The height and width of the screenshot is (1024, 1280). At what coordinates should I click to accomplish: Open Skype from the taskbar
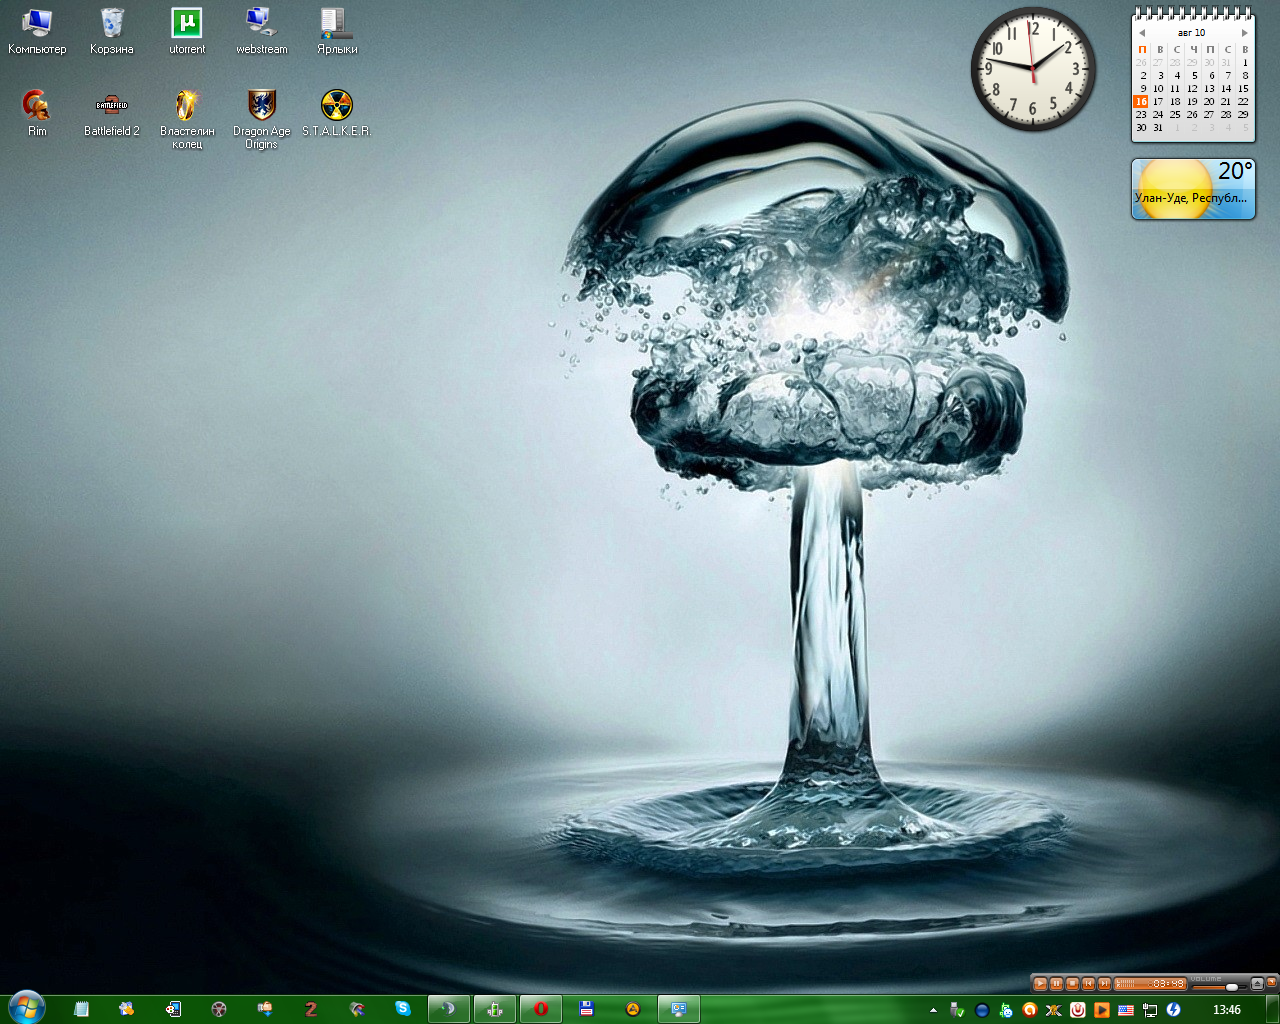click(403, 1009)
